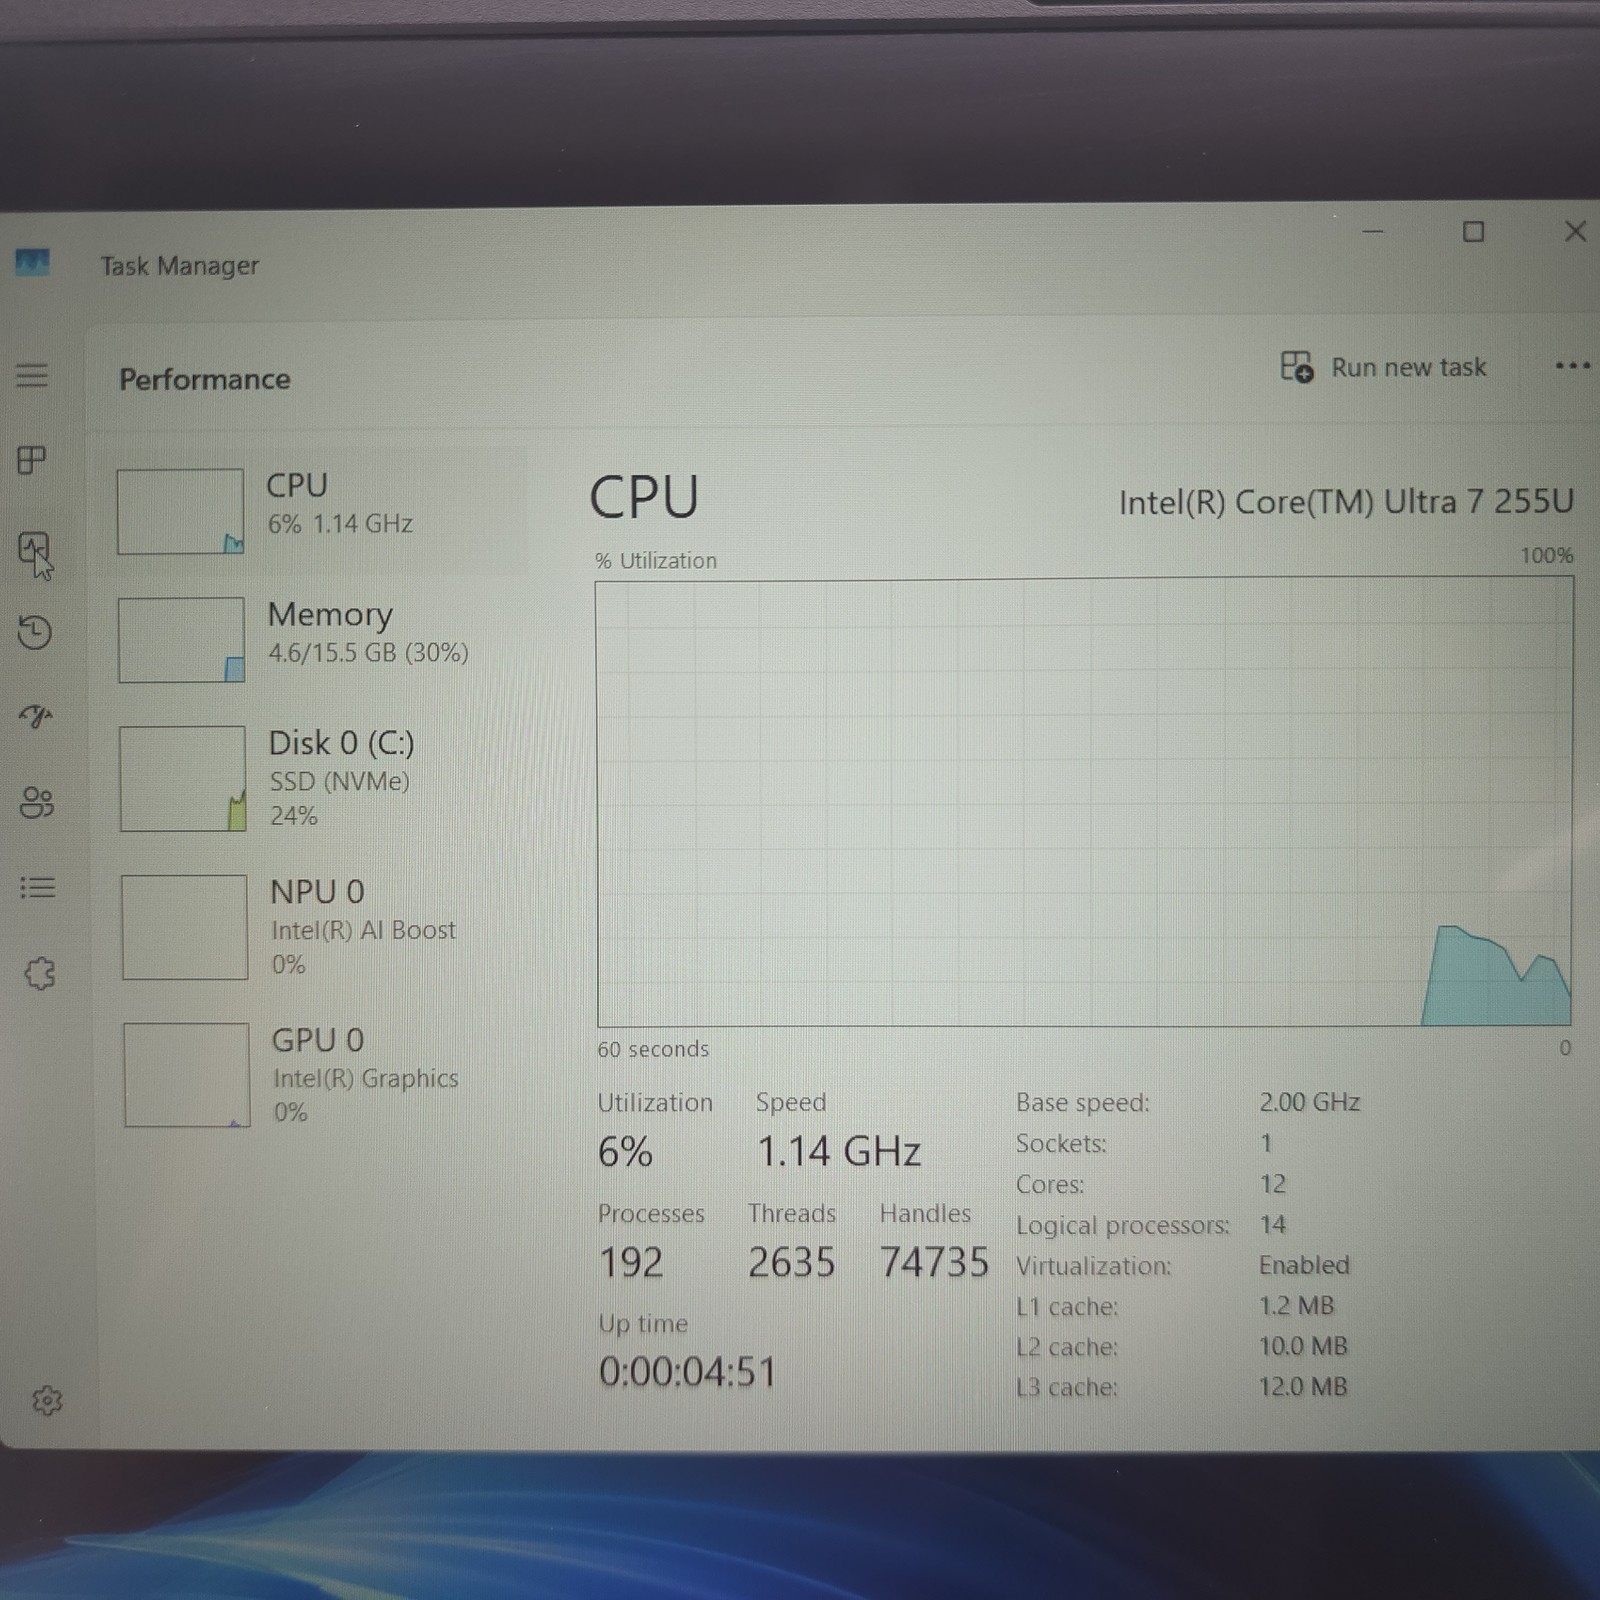Select the Disk 0 (C:) entry
1600x1600 pixels.
[314, 778]
